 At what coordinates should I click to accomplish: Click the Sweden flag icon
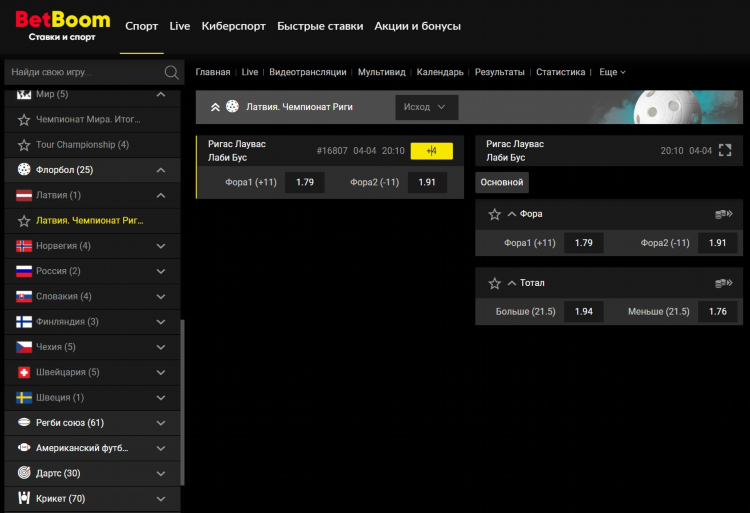click(x=24, y=398)
